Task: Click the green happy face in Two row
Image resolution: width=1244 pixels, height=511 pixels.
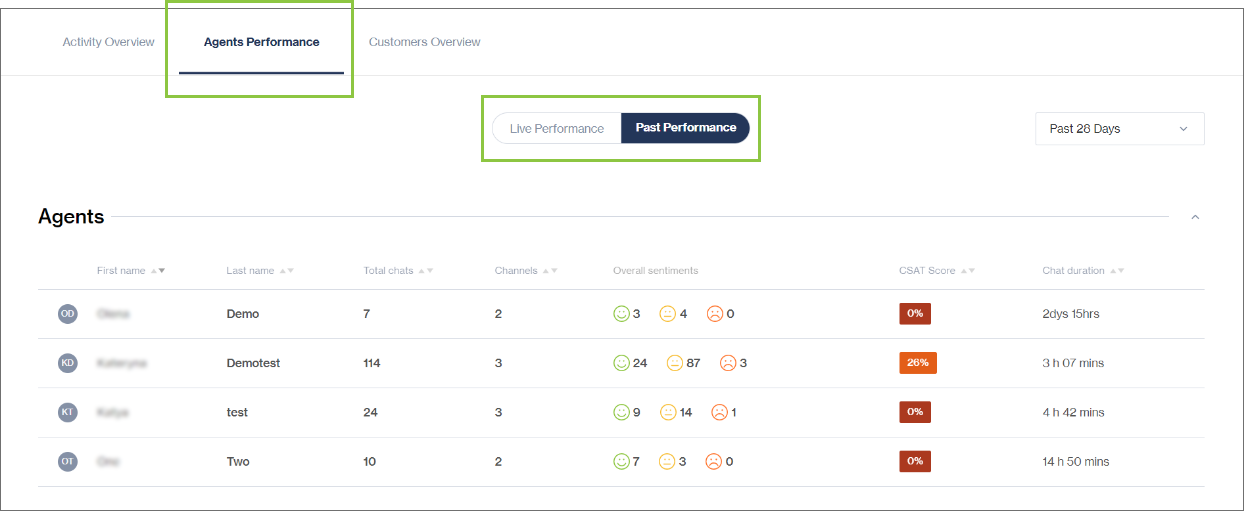Action: point(621,461)
